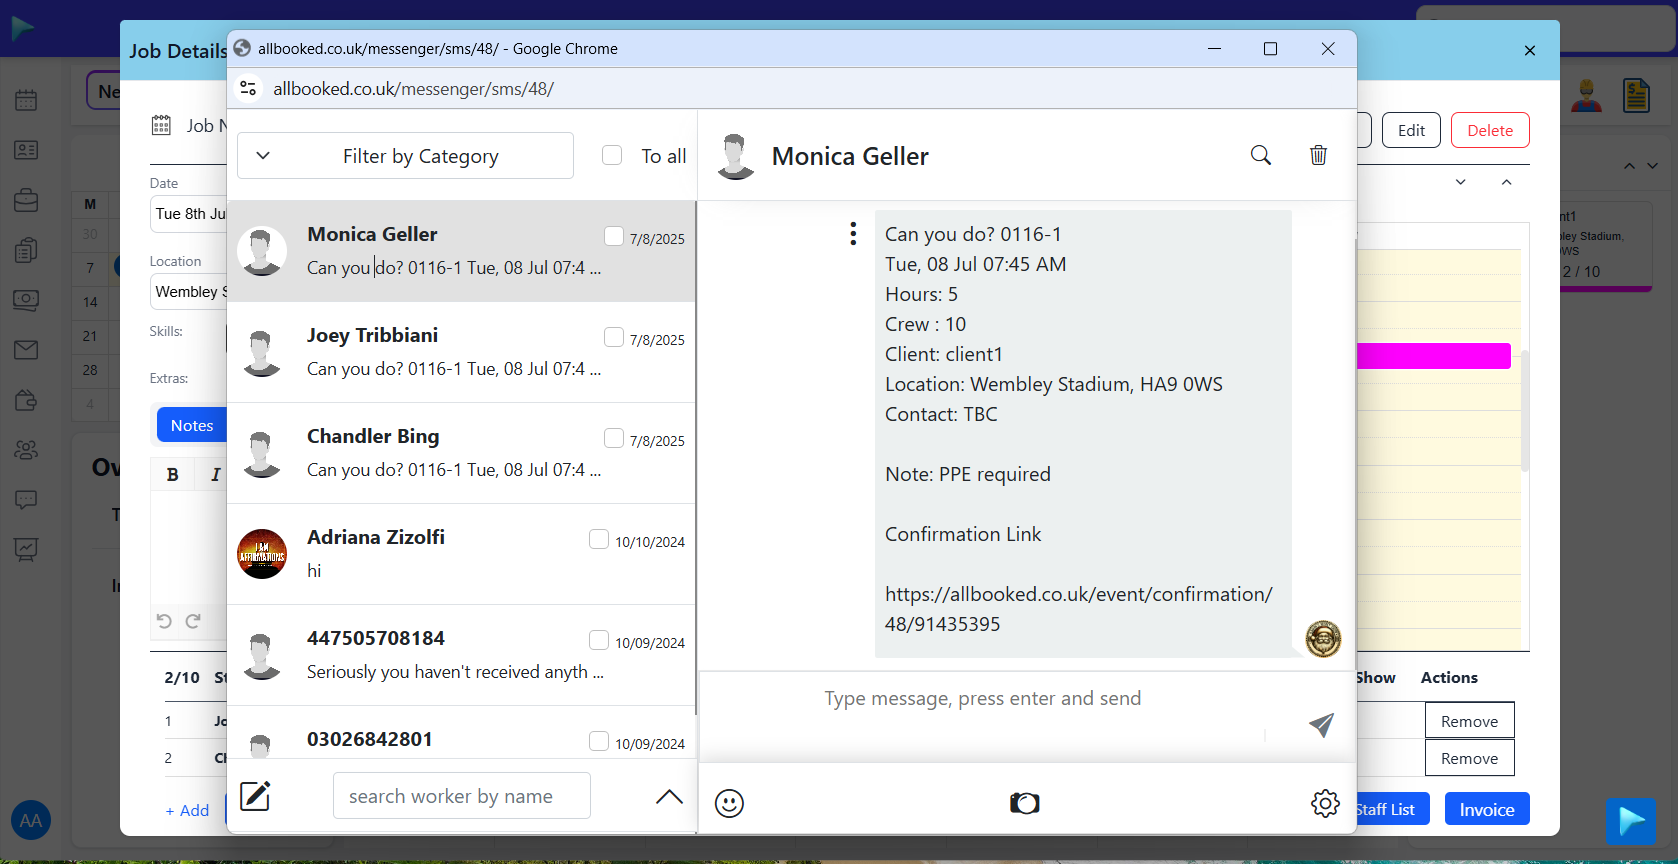The width and height of the screenshot is (1678, 864).
Task: Click Edit button in Job Details
Action: (1411, 130)
